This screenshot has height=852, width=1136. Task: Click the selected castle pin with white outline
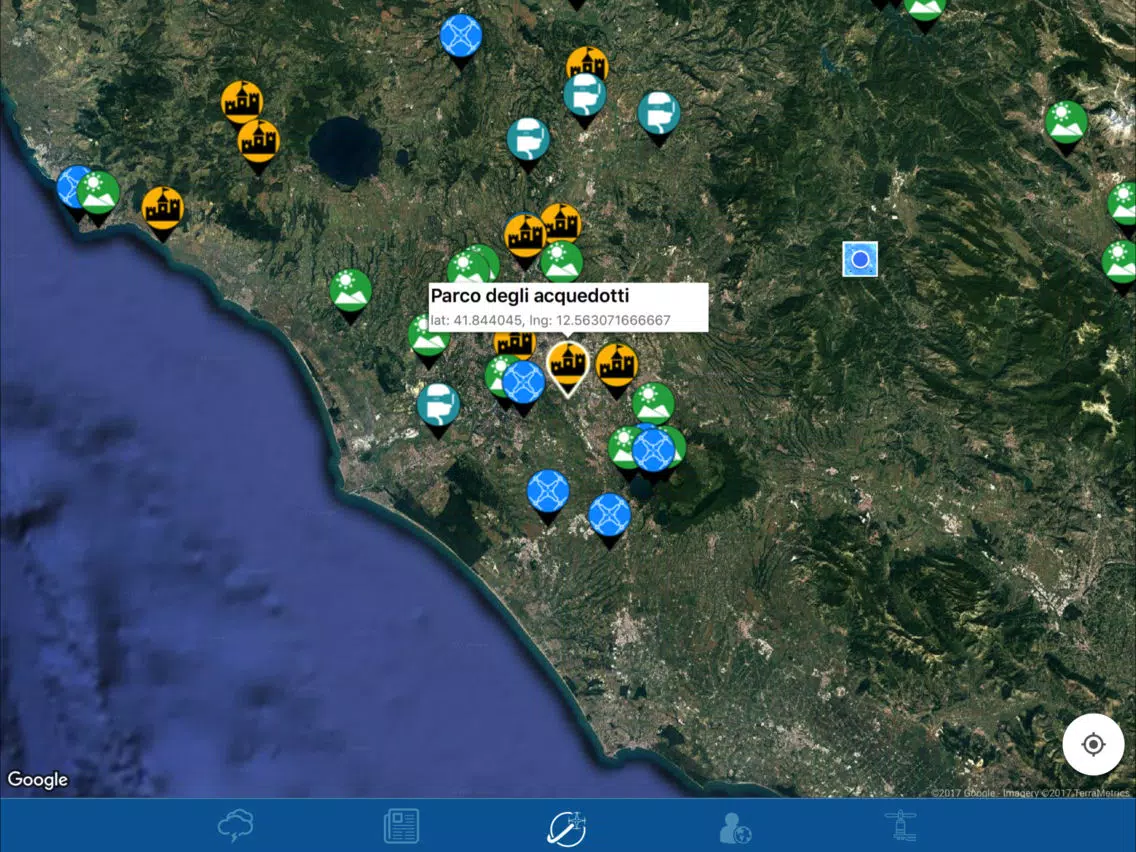[568, 364]
